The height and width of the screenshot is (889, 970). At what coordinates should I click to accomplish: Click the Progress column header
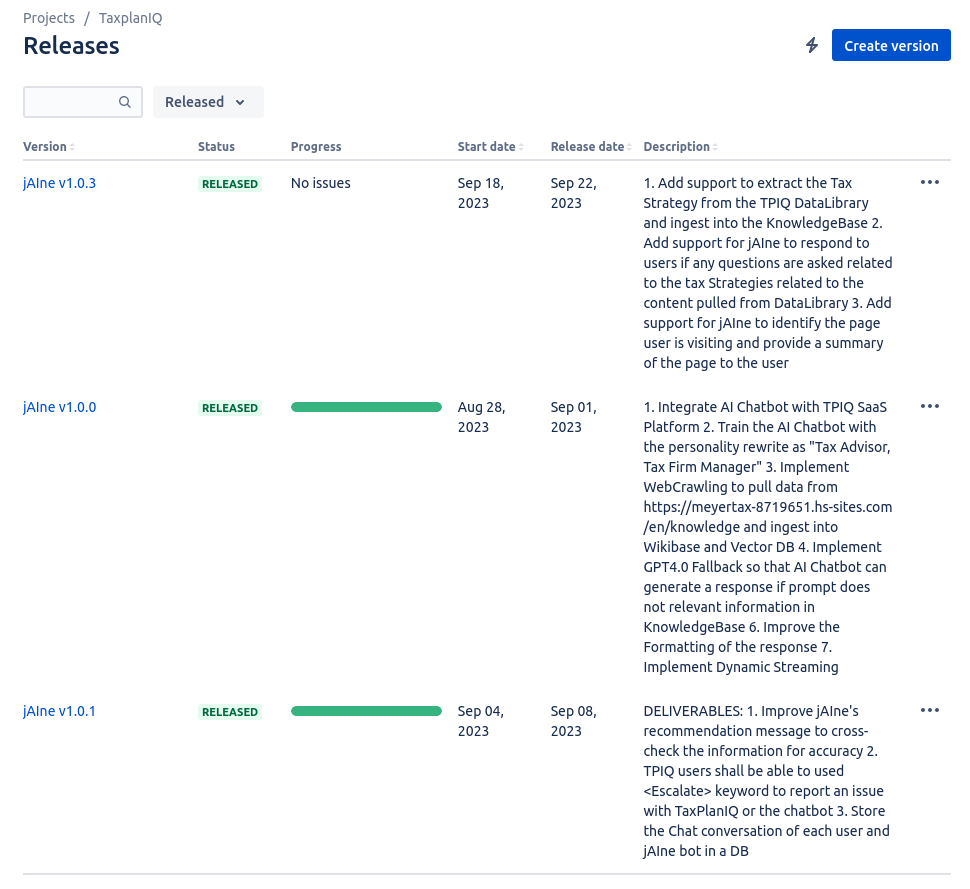click(316, 147)
